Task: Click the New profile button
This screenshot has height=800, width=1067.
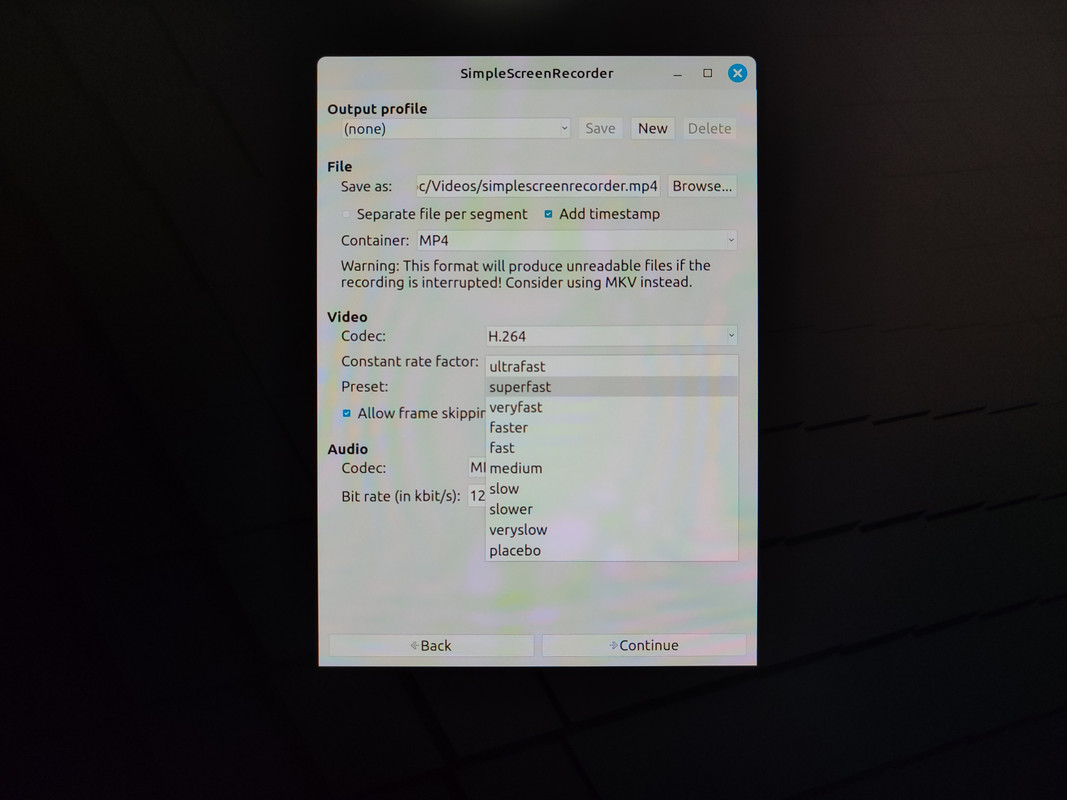Action: (653, 129)
